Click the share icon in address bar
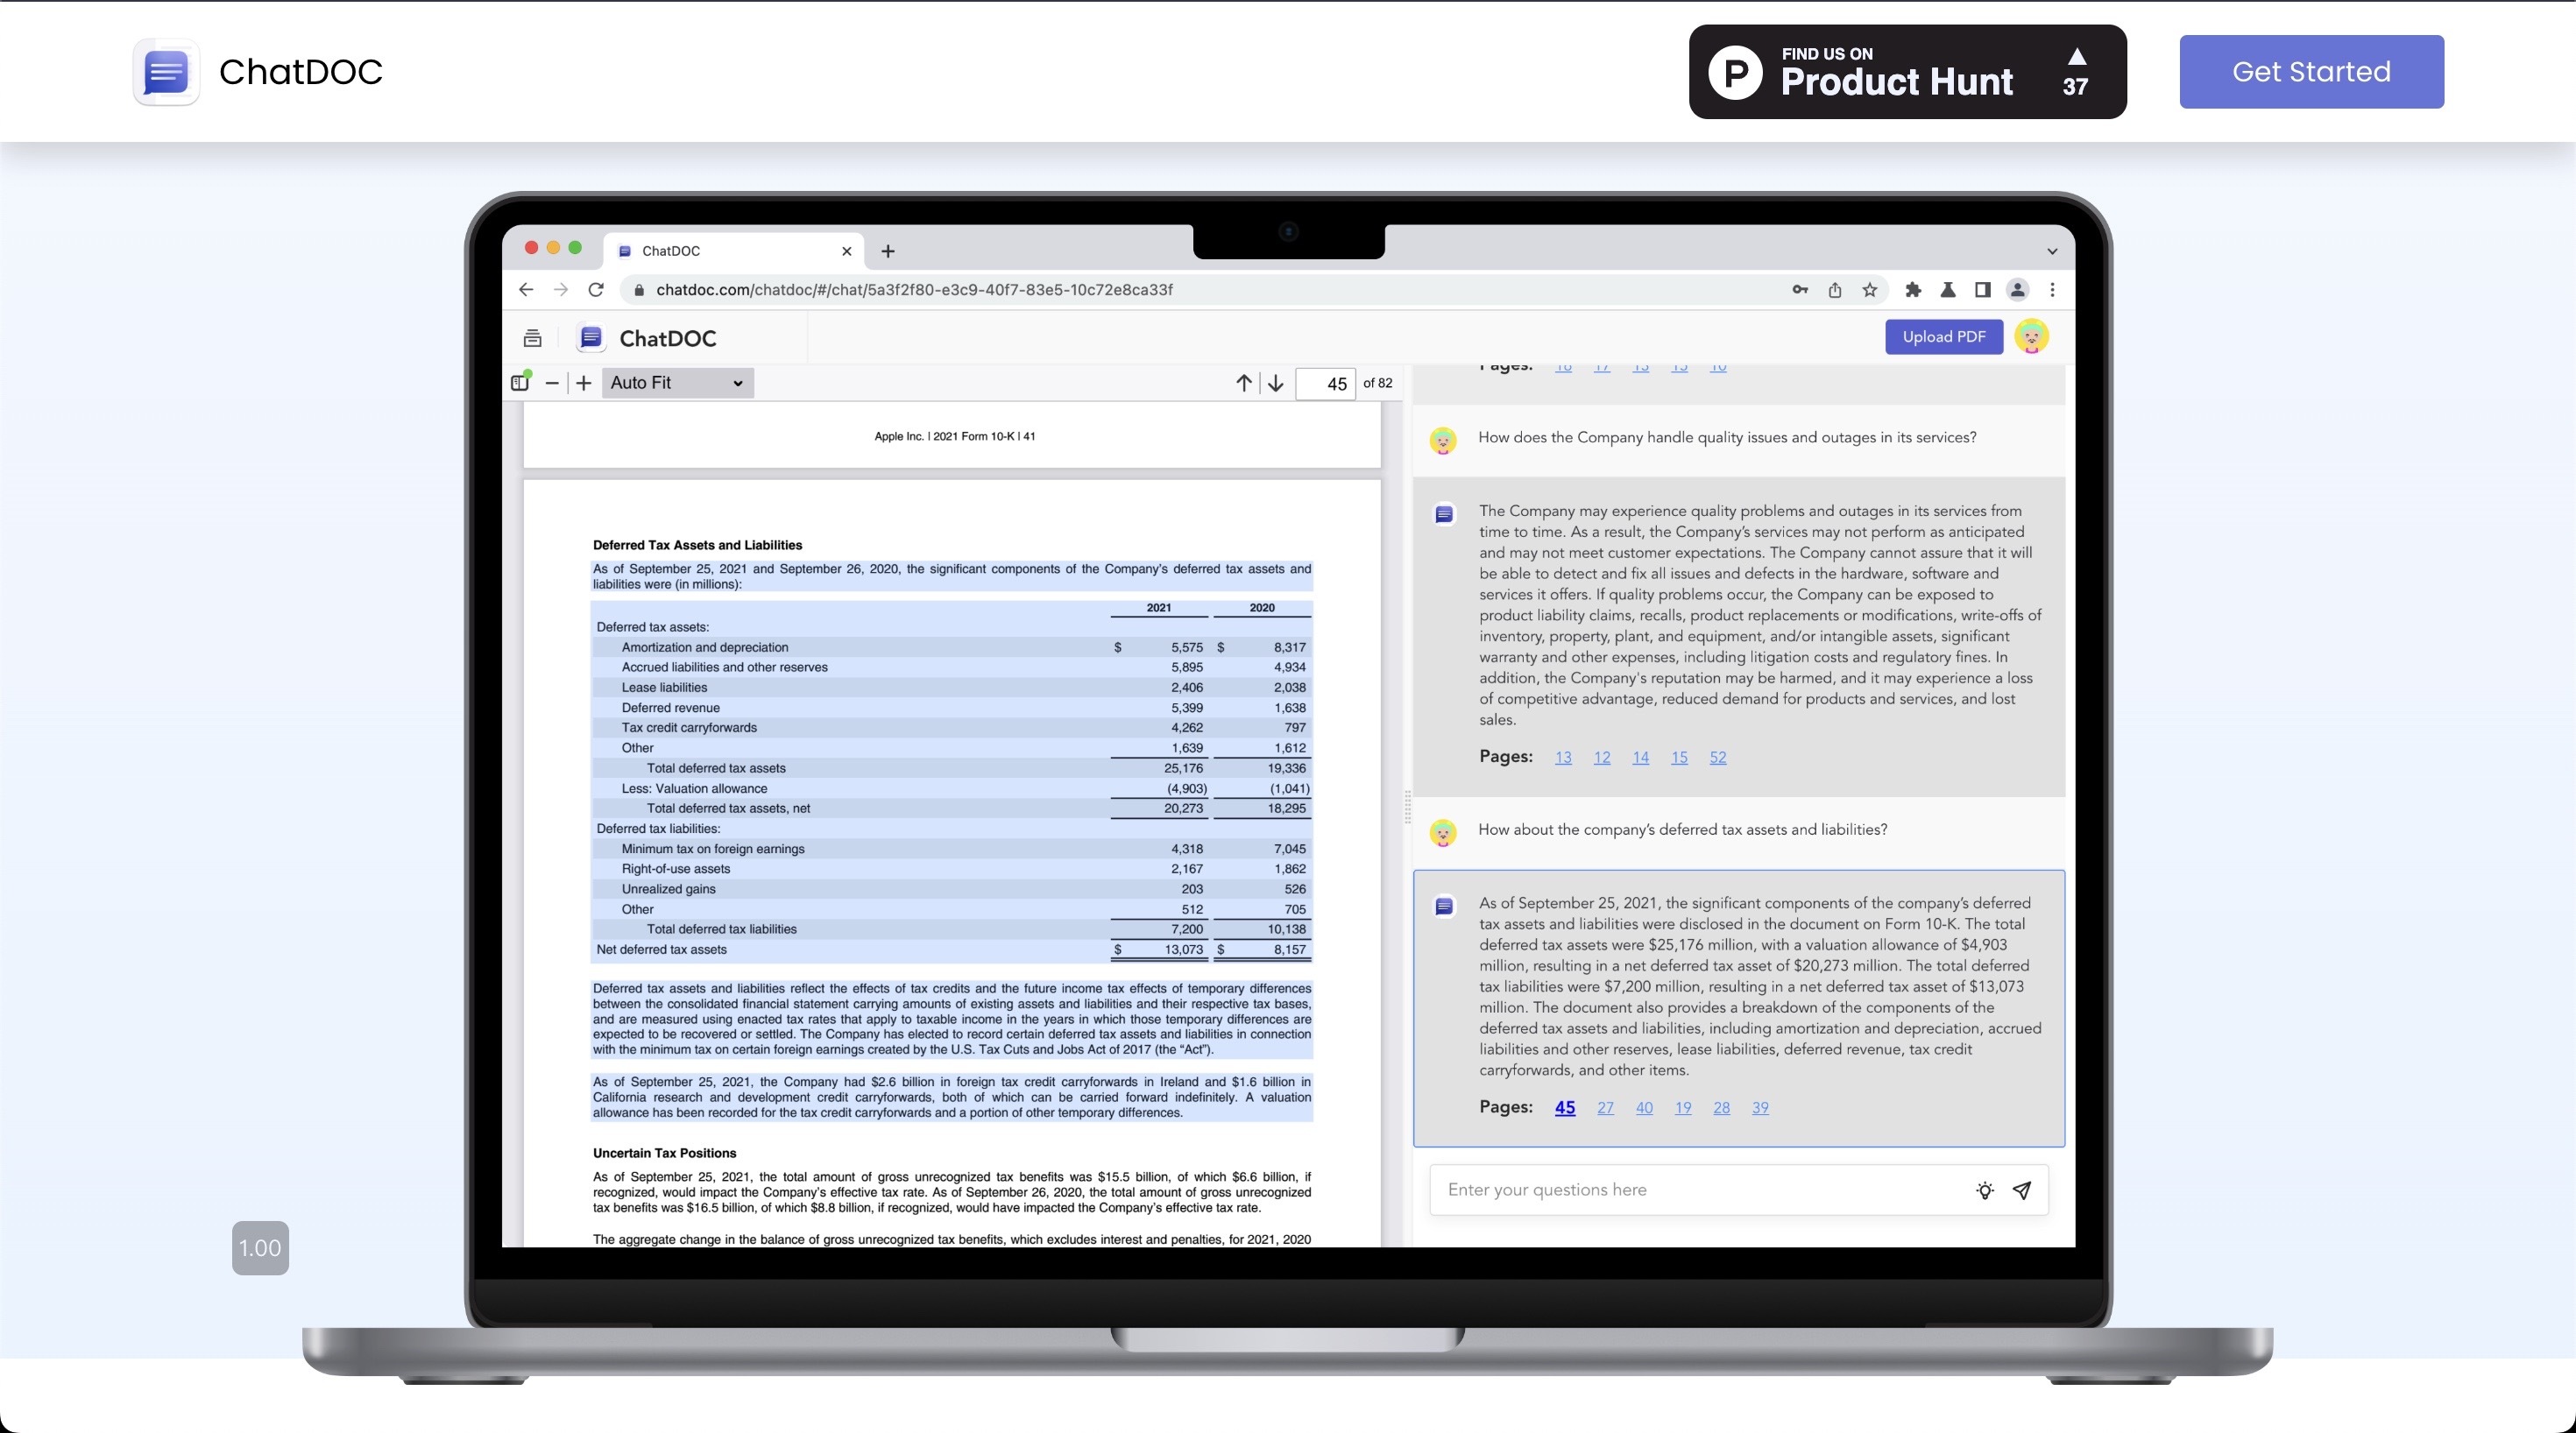Image resolution: width=2576 pixels, height=1433 pixels. coord(1835,290)
